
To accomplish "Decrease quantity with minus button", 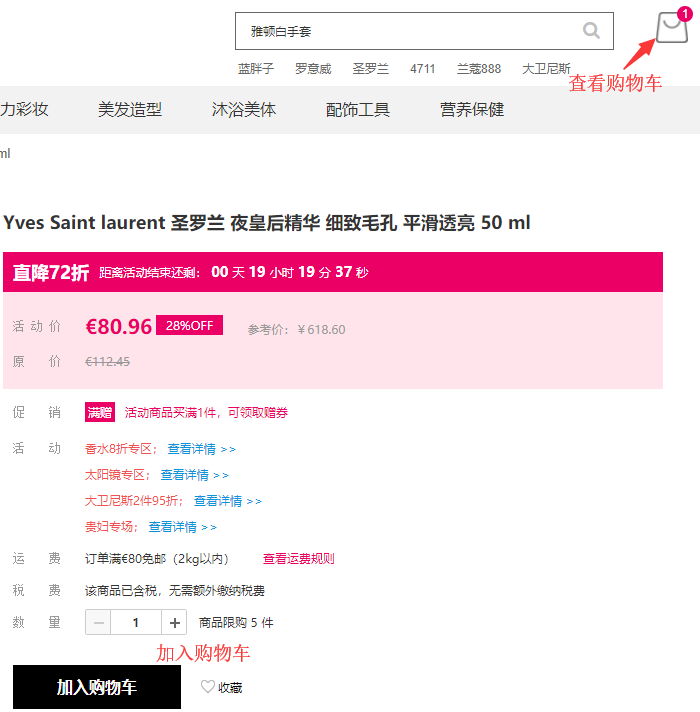I will click(x=98, y=622).
